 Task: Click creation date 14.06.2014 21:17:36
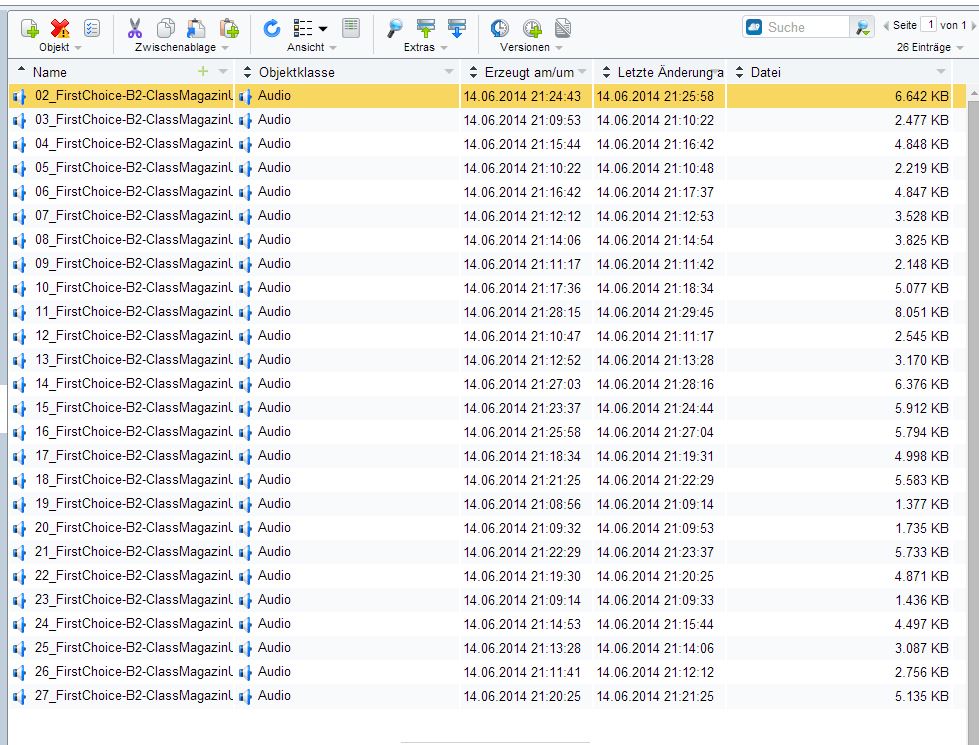(x=522, y=289)
